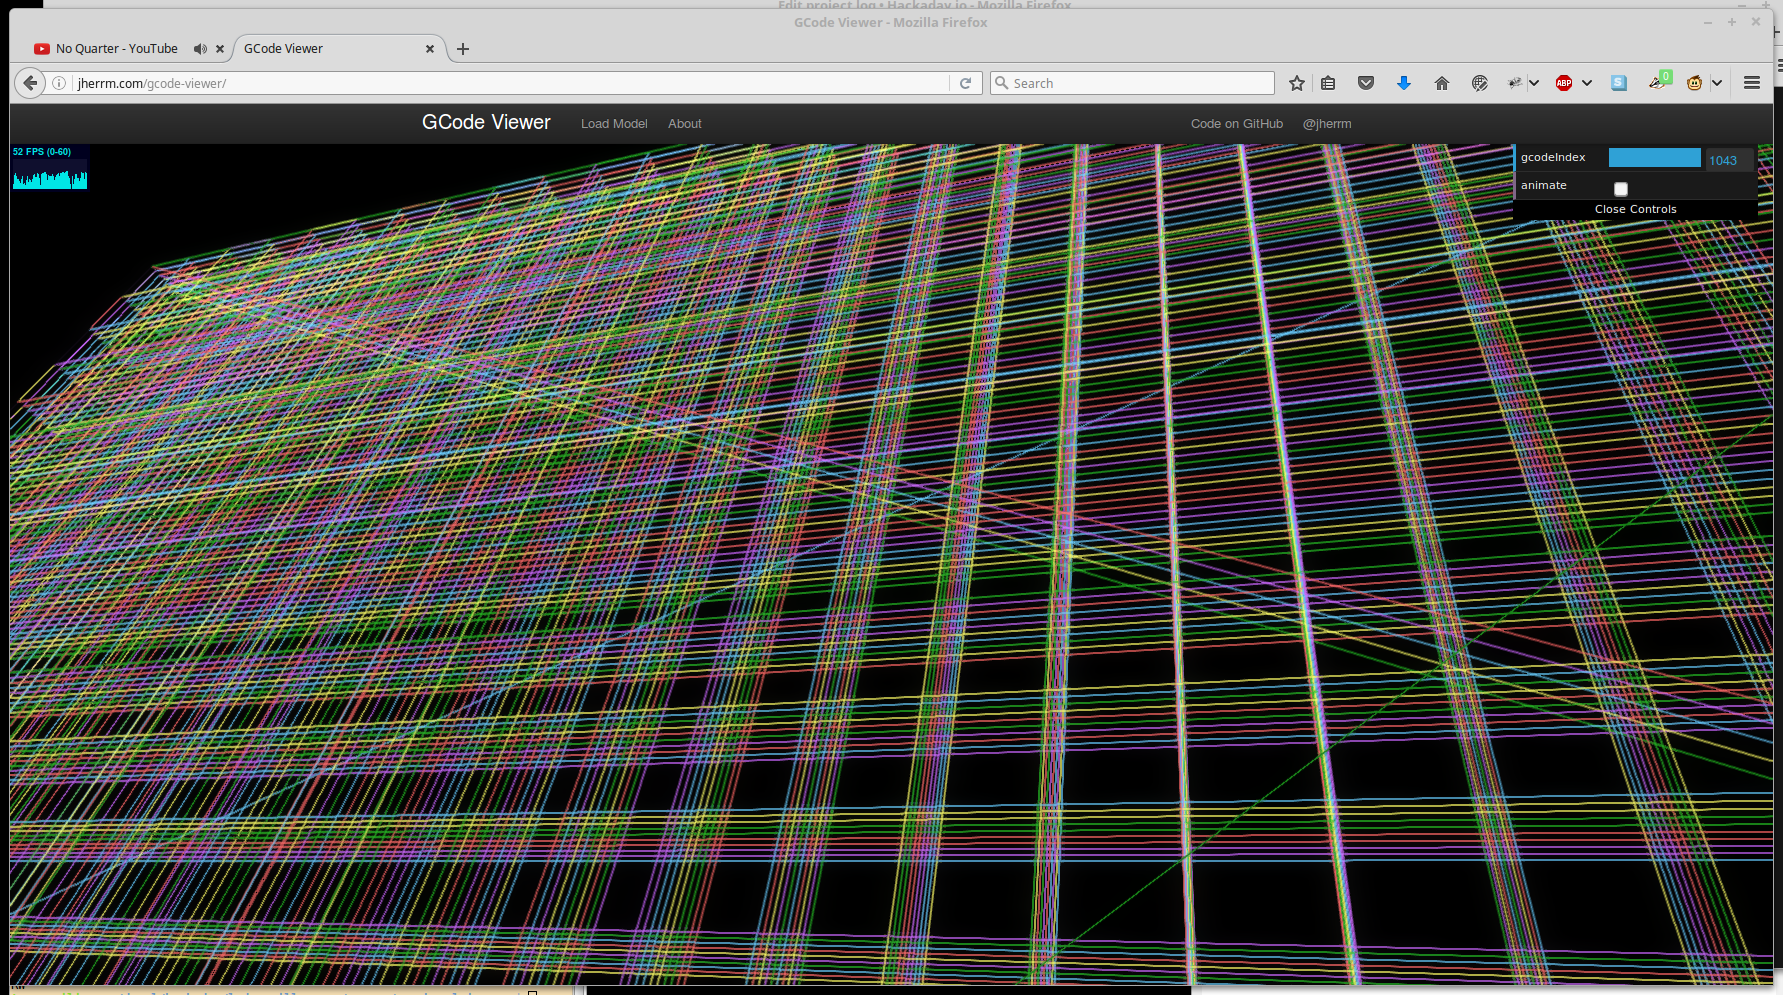Reload the GCode Viewer page
Viewport: 1783px width, 995px height.
tap(965, 83)
